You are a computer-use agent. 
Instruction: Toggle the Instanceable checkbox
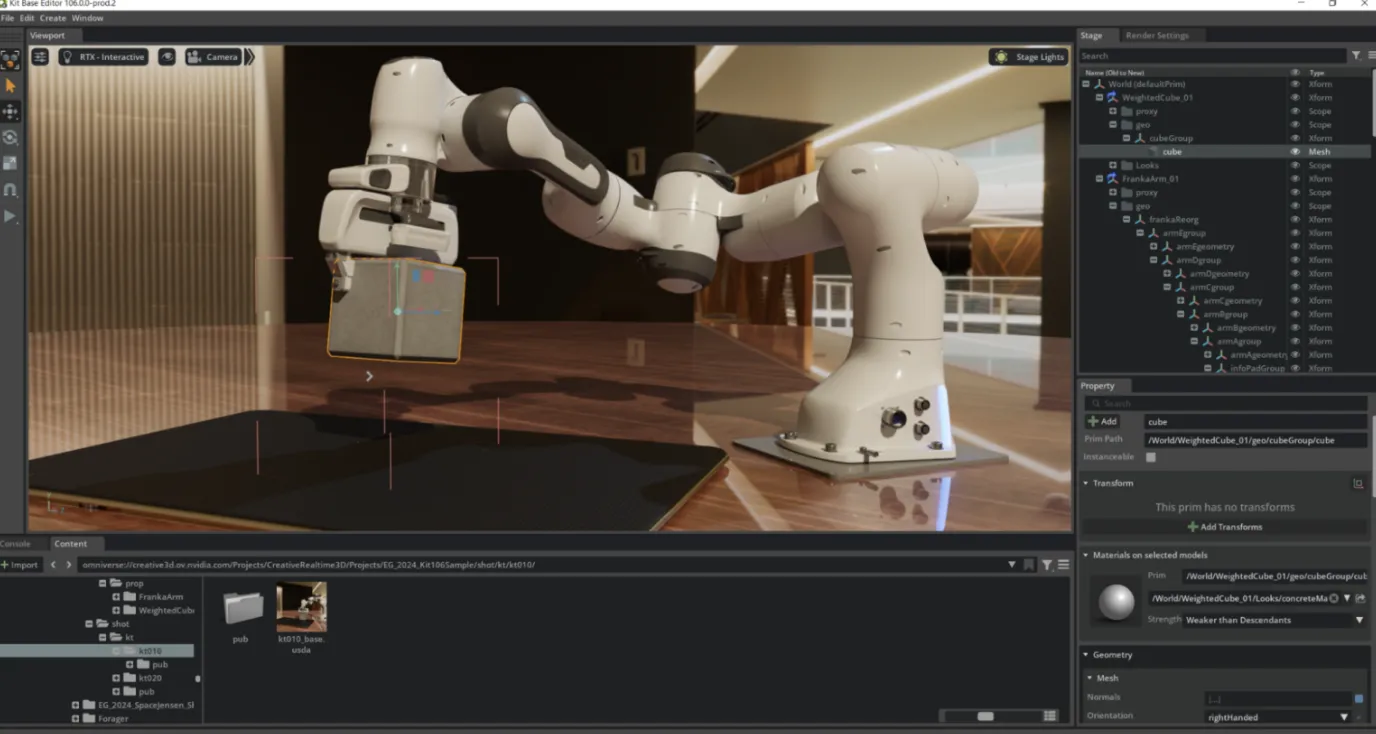coord(1150,457)
